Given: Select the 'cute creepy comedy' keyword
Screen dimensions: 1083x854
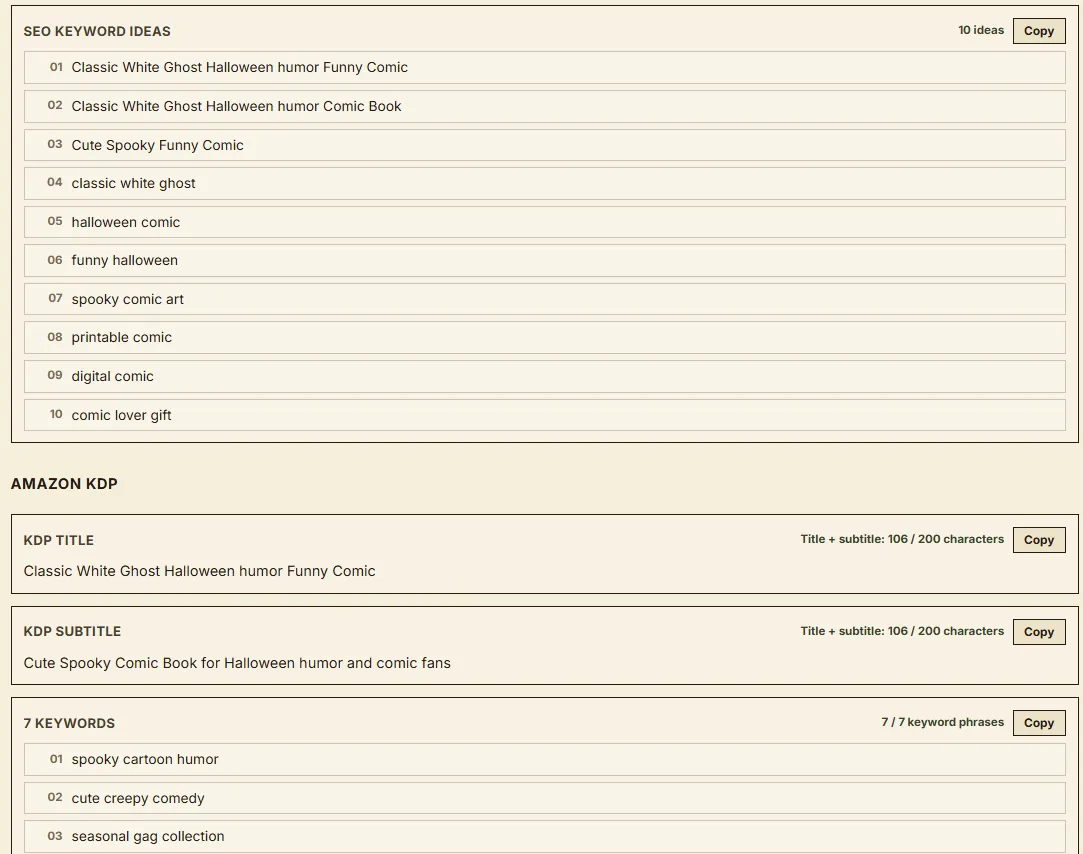Looking at the screenshot, I should tap(544, 798).
